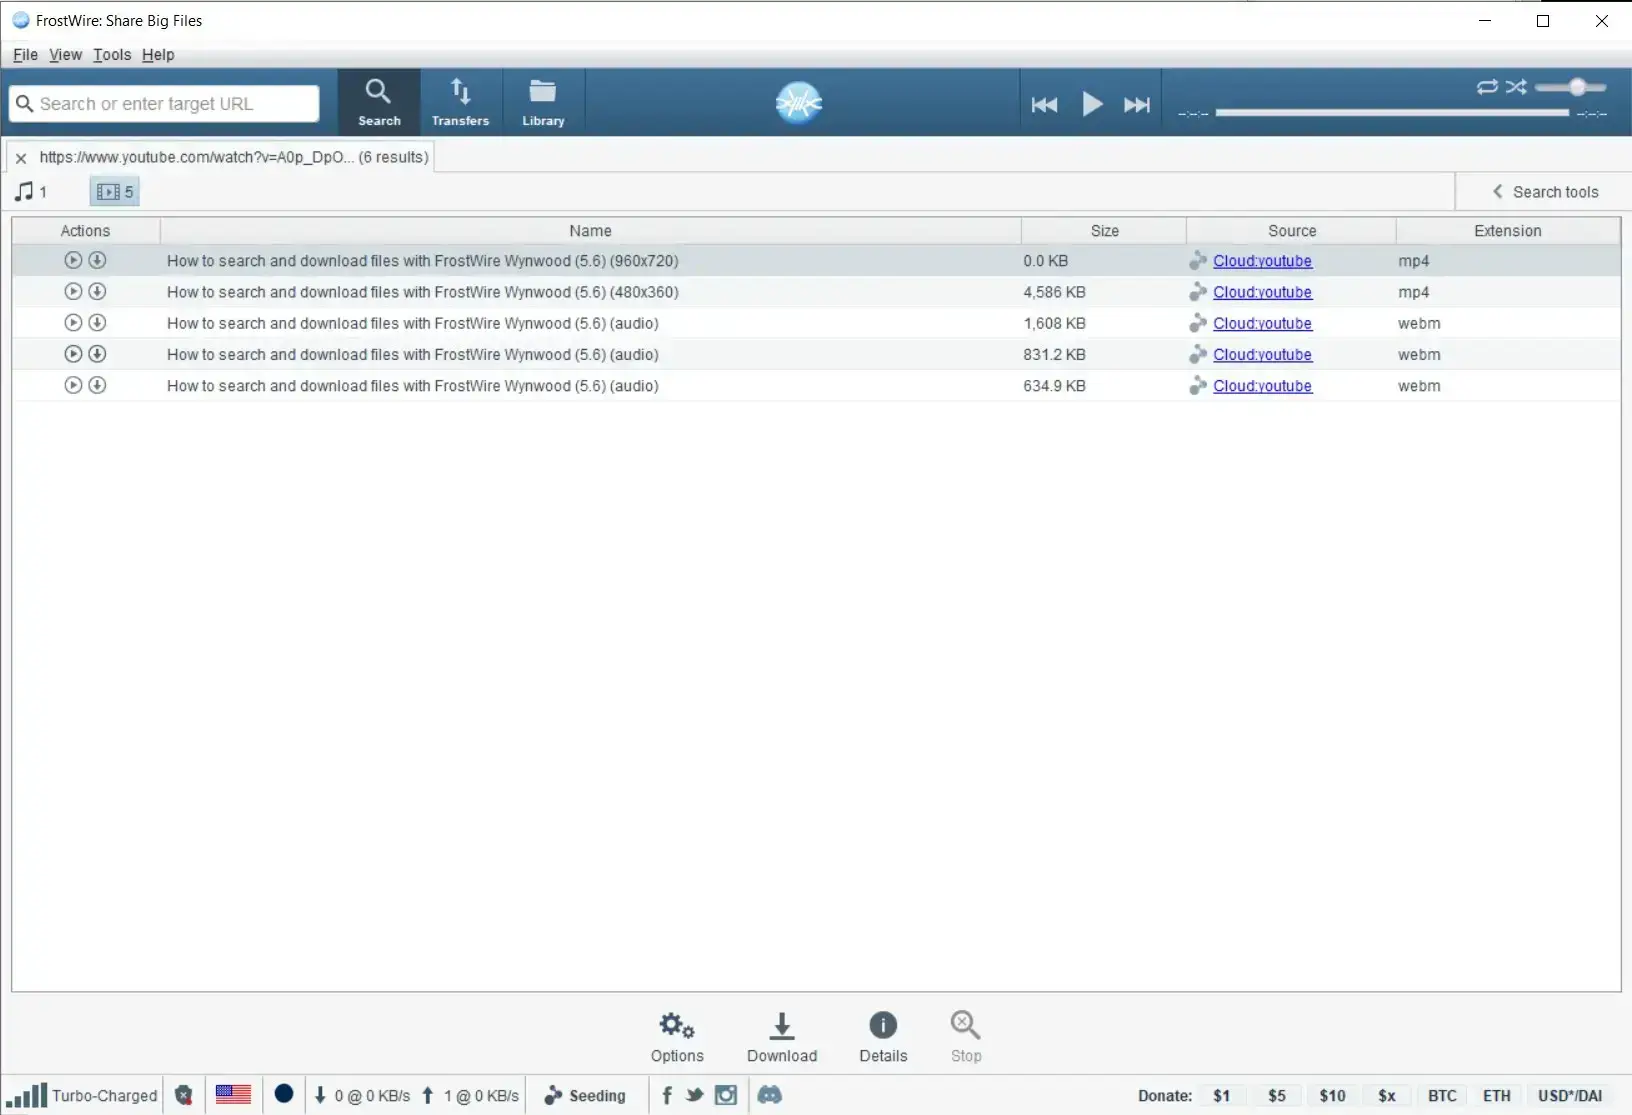The width and height of the screenshot is (1632, 1115).
Task: Start the Download of selected result
Action: [x=781, y=1035]
